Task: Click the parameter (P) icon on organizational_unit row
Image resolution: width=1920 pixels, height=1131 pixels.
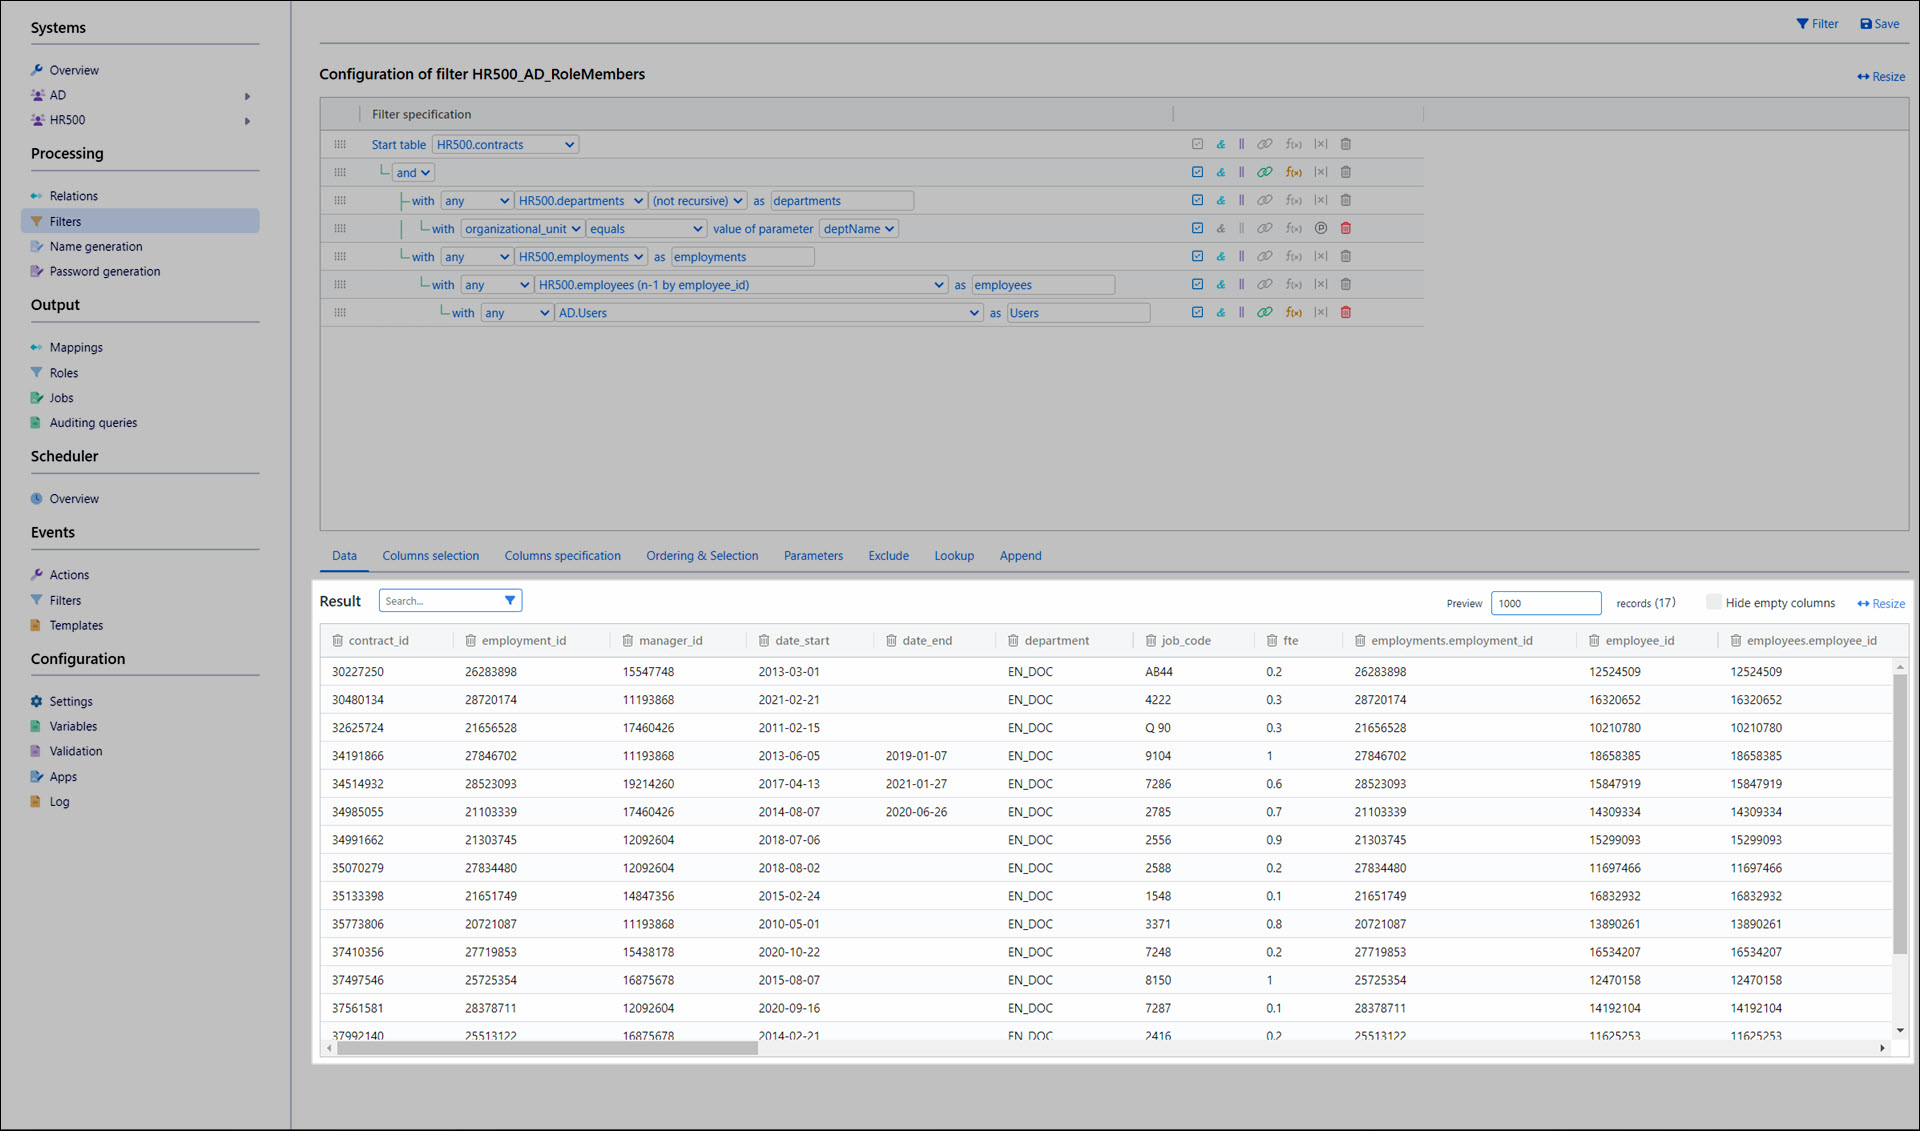Action: point(1320,229)
